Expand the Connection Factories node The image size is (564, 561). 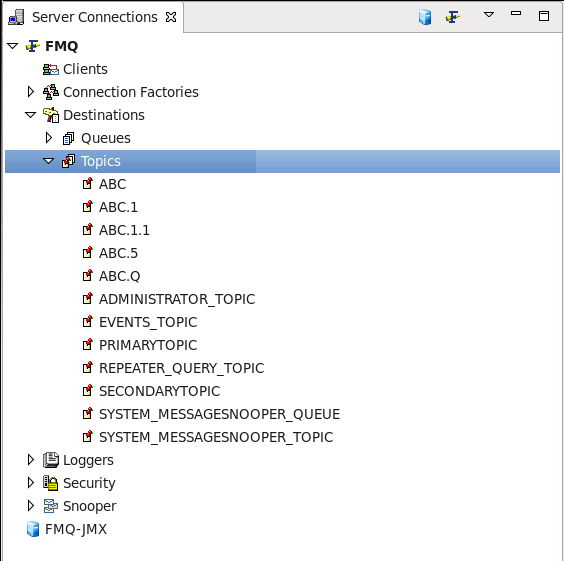click(x=31, y=92)
